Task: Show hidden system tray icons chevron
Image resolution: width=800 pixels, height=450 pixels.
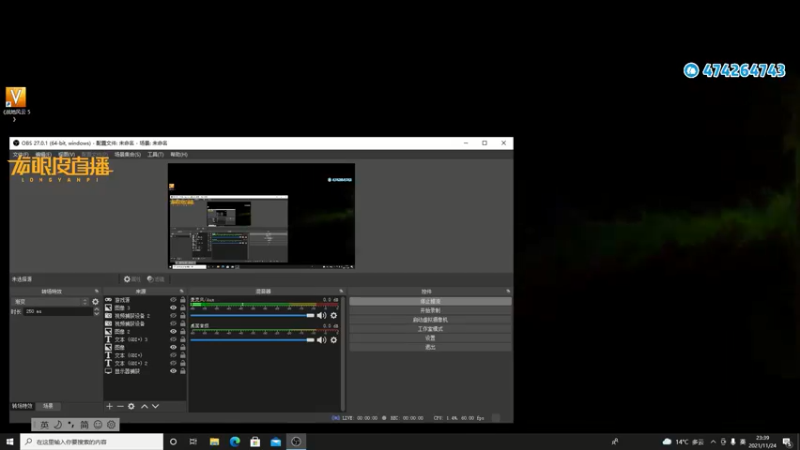Action: coord(713,442)
